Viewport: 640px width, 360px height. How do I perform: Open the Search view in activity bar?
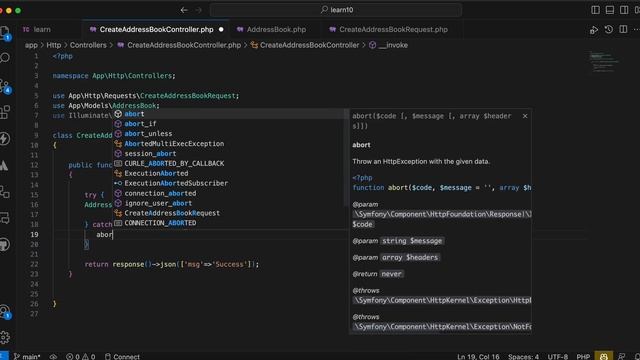(5, 58)
